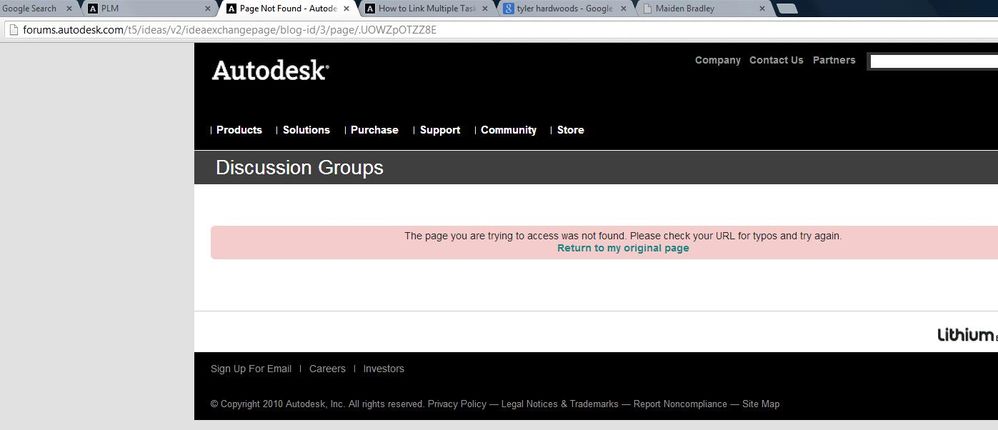Viewport: 998px width, 430px height.
Task: Switch to the PLM tab
Action: (150, 9)
